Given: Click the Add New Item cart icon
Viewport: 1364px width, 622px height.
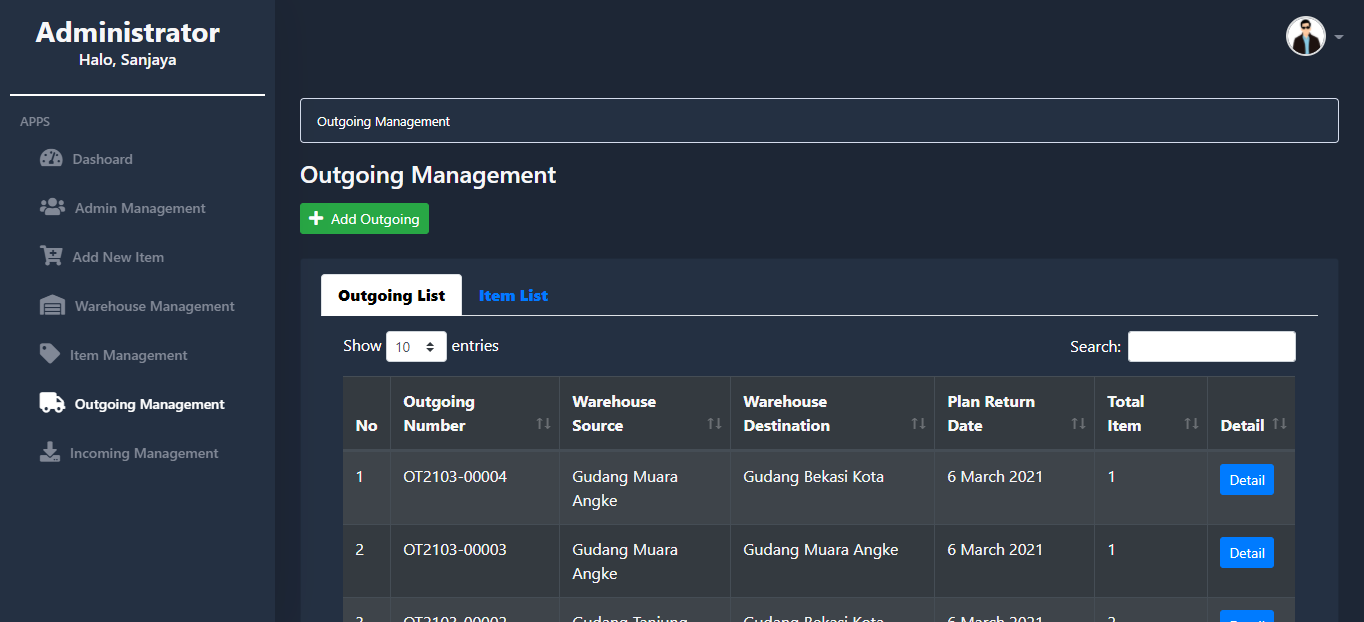Looking at the screenshot, I should 51,256.
